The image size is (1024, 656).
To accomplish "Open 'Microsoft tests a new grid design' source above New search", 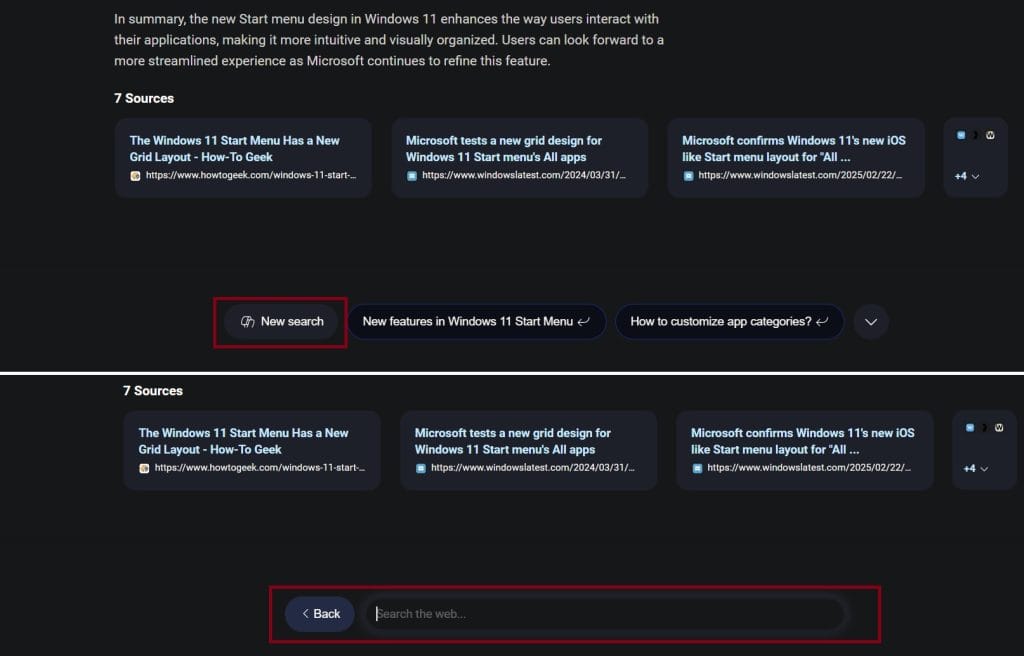I will click(x=519, y=157).
